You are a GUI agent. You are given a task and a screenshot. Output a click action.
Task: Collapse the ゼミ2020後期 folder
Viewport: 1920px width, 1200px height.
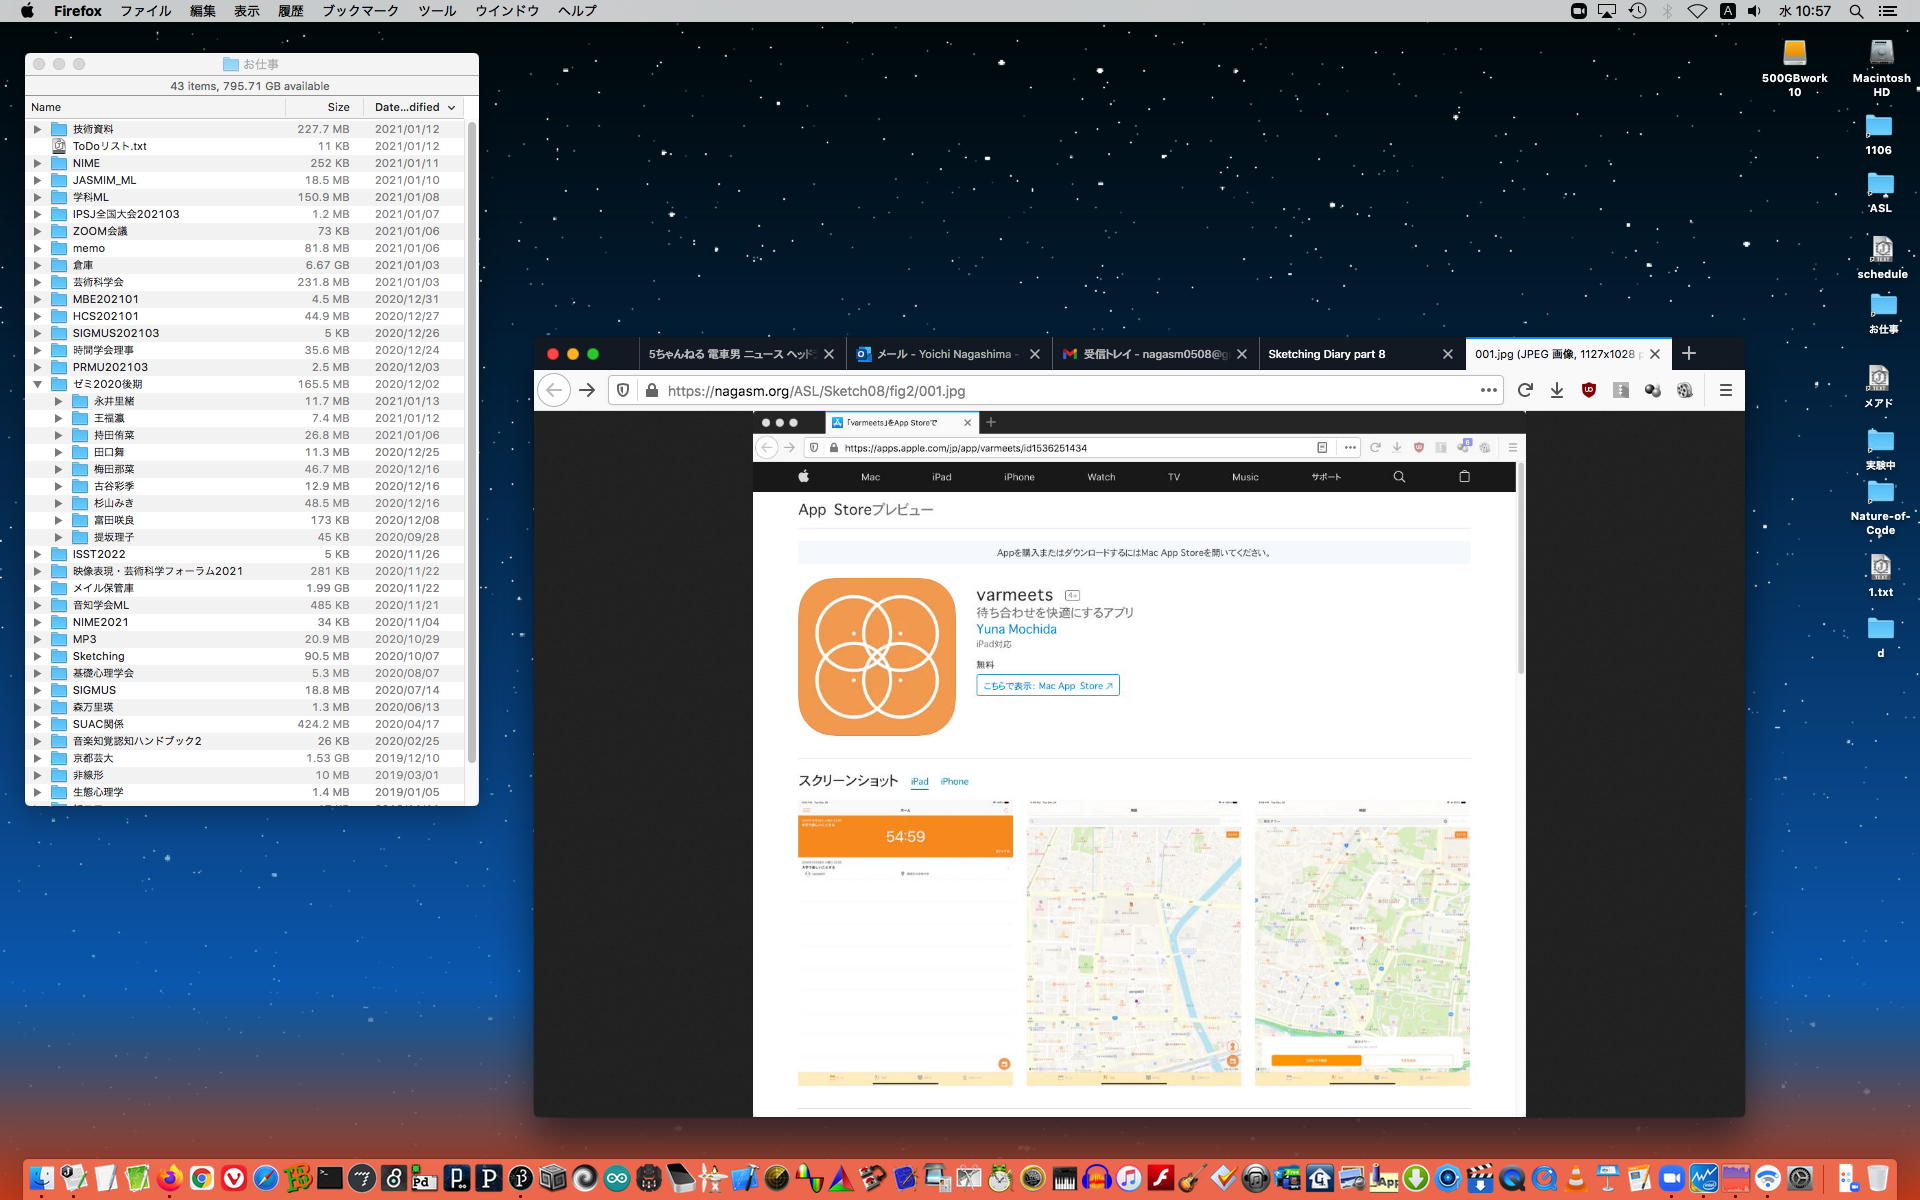(x=37, y=384)
